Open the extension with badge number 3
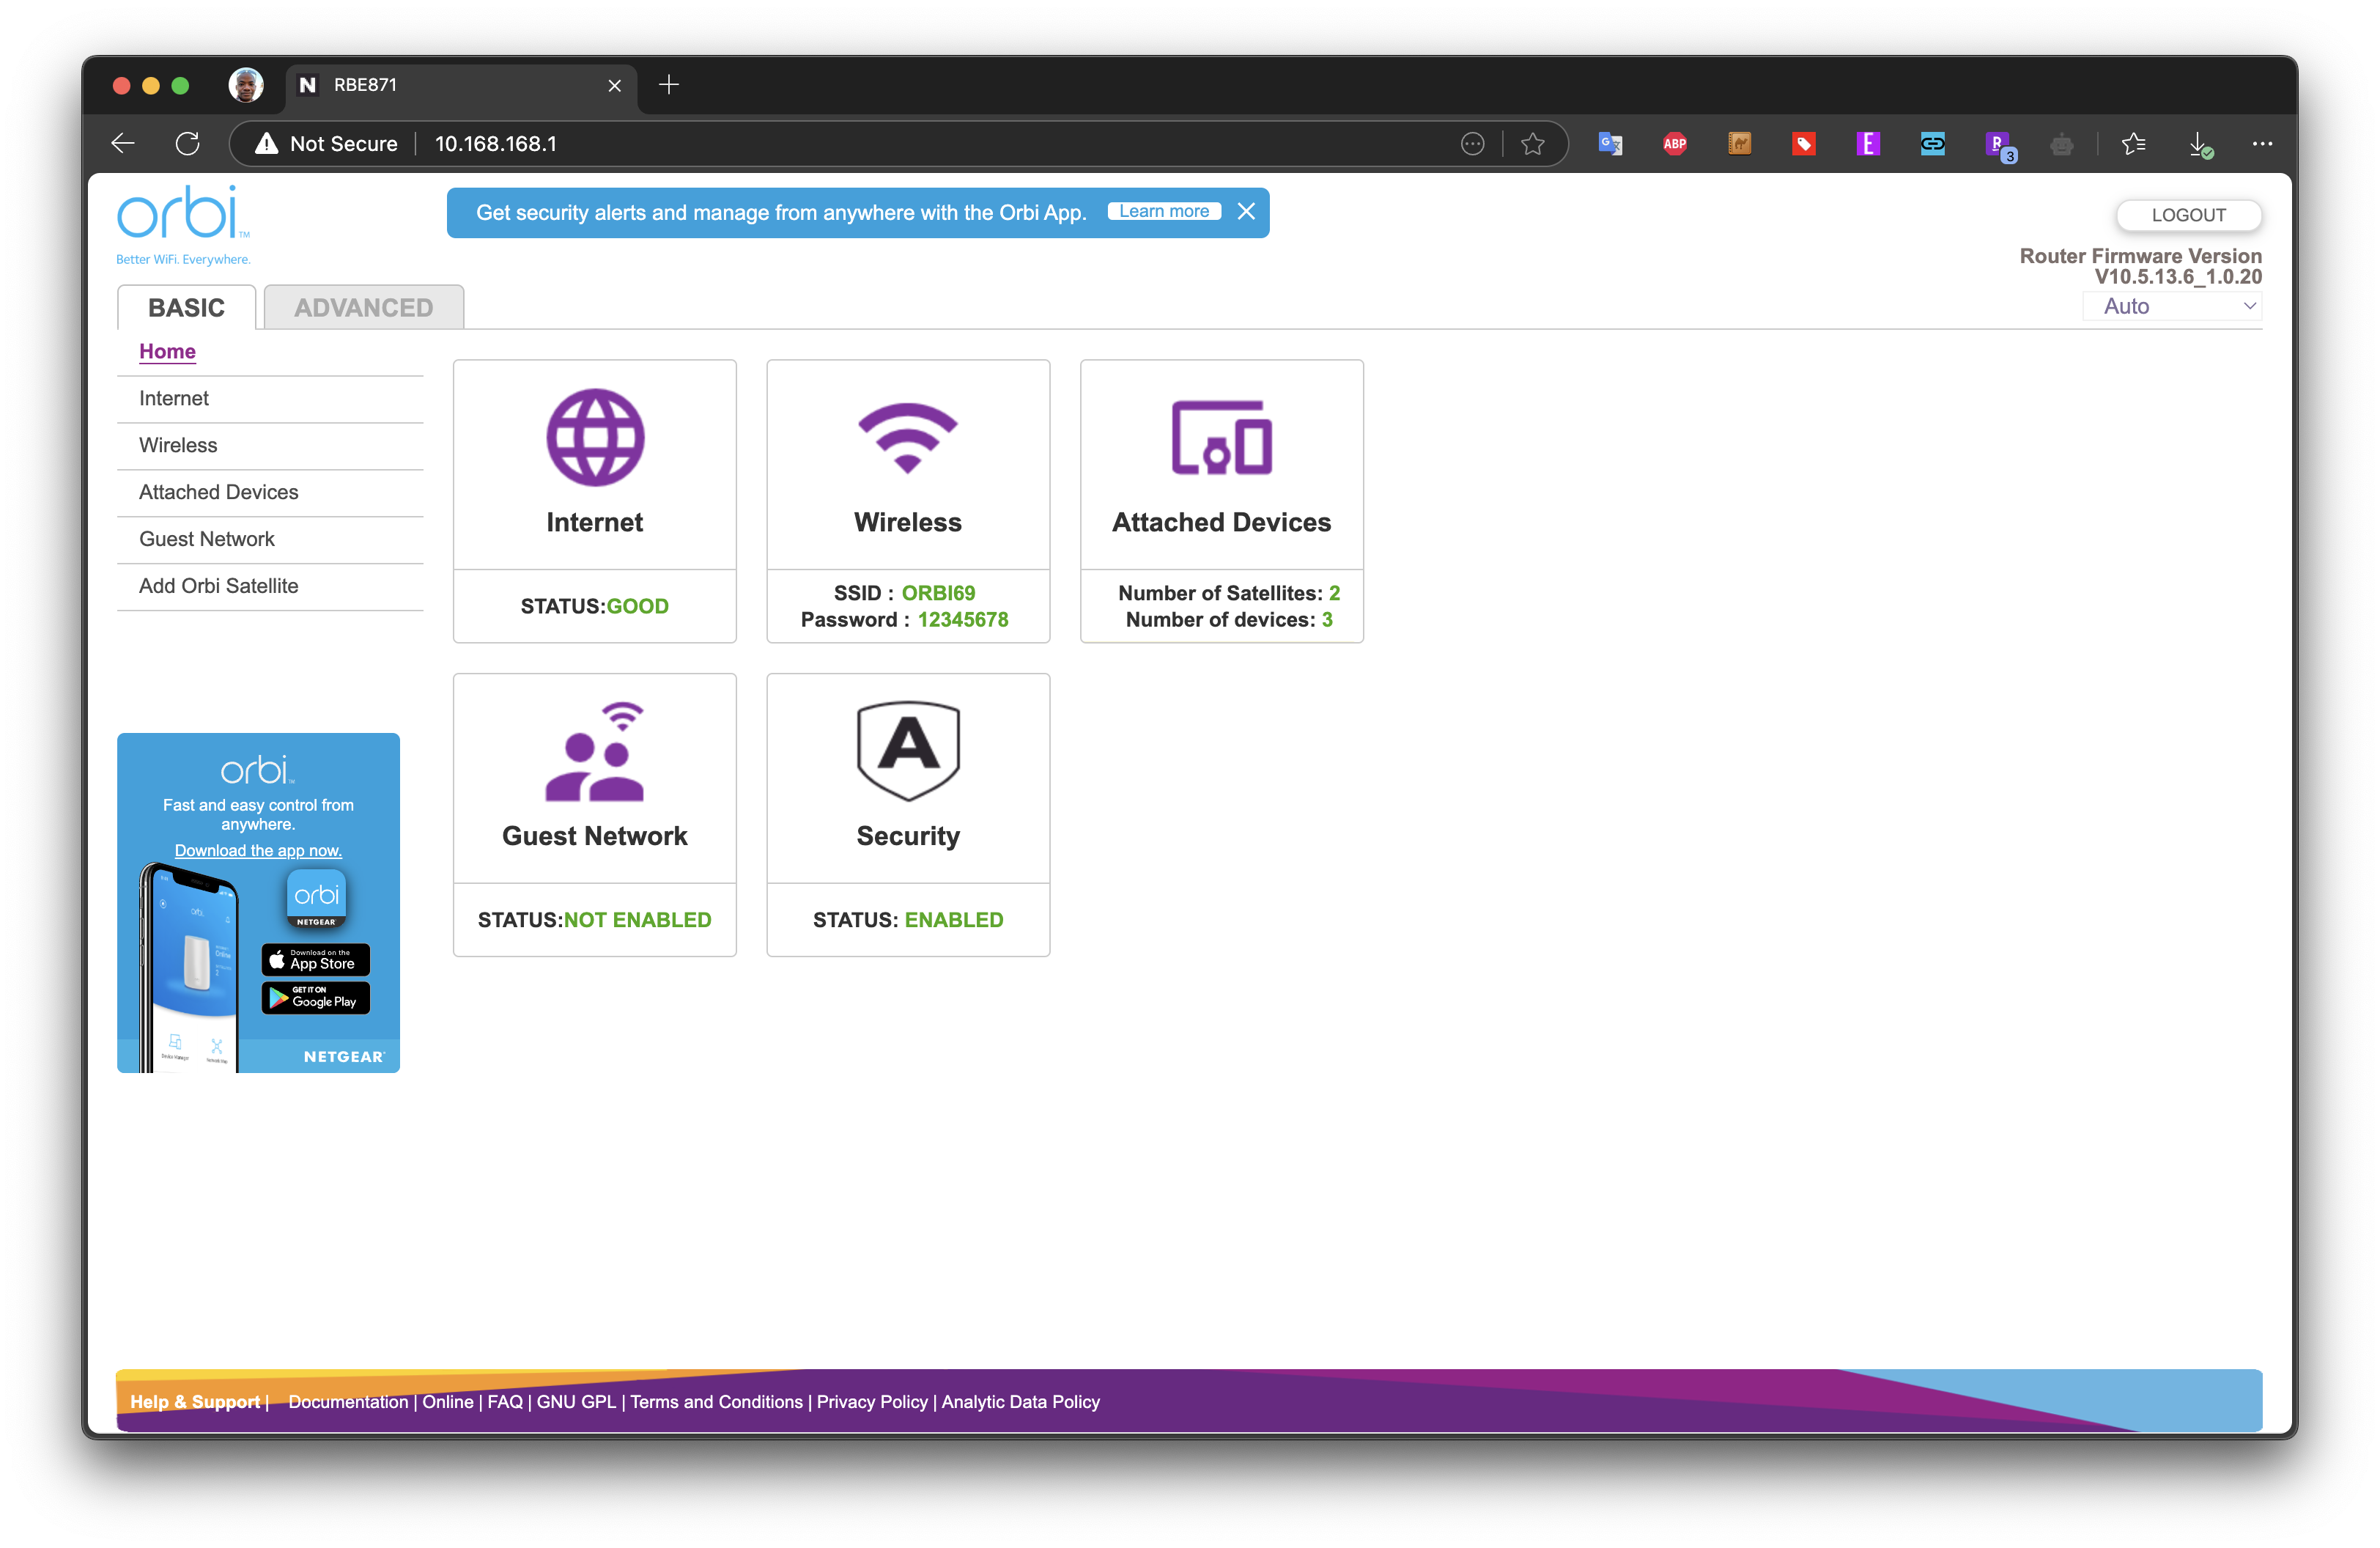The width and height of the screenshot is (2380, 1548). click(2000, 146)
